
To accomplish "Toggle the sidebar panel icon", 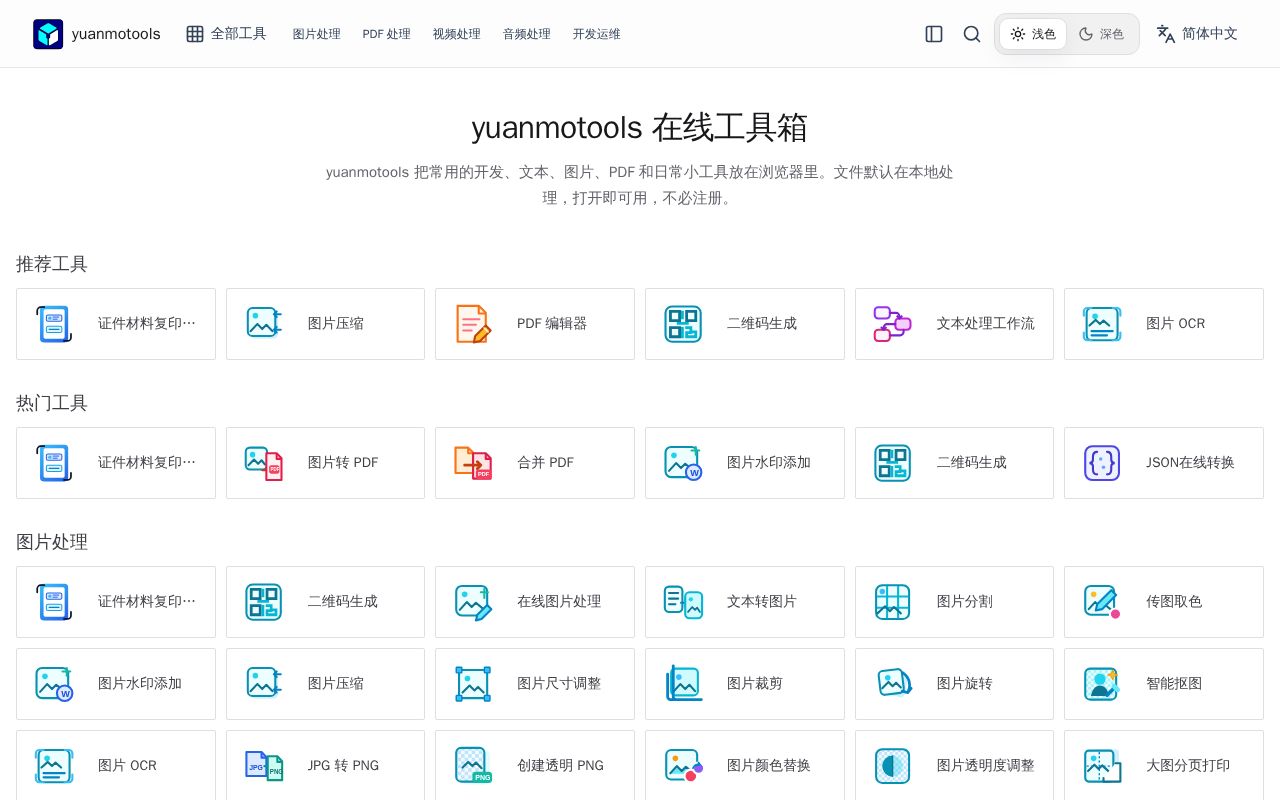I will pyautogui.click(x=934, y=34).
